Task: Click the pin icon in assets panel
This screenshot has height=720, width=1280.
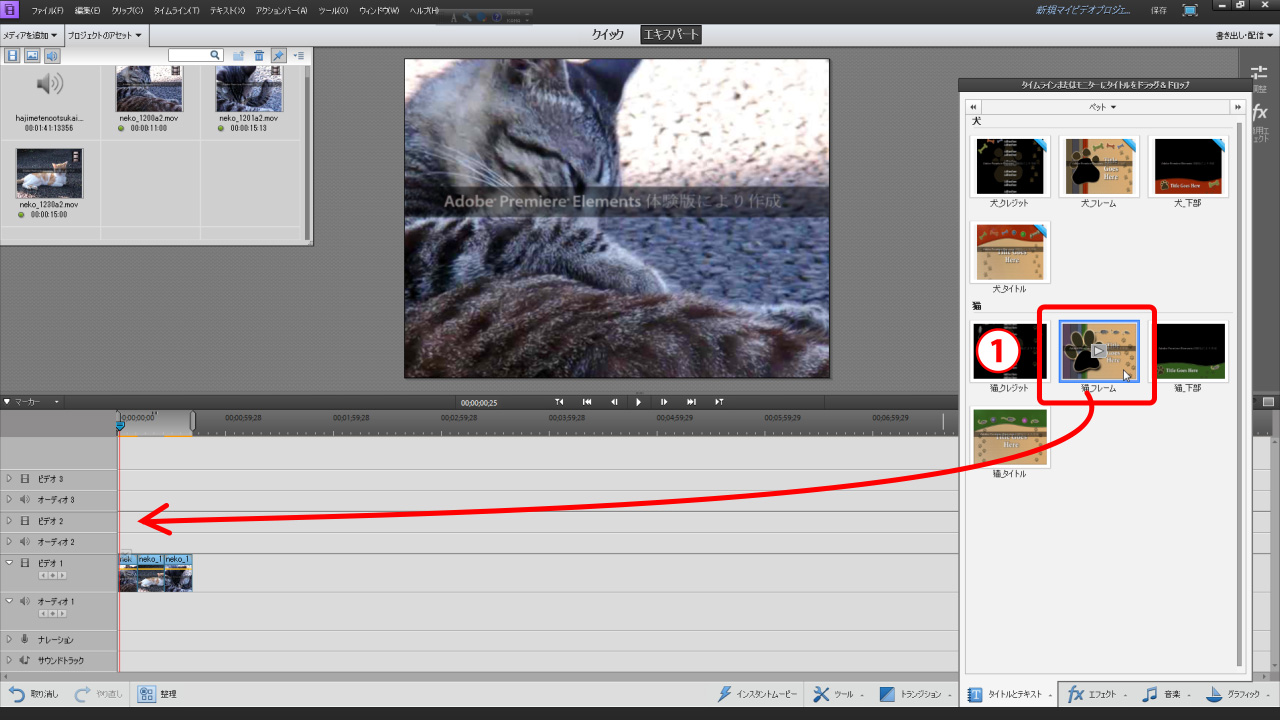Action: (x=278, y=56)
